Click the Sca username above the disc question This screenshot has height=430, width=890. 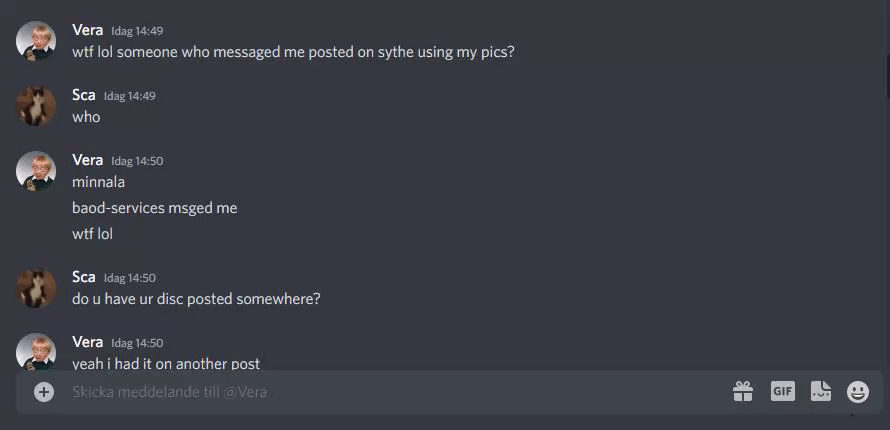84,277
